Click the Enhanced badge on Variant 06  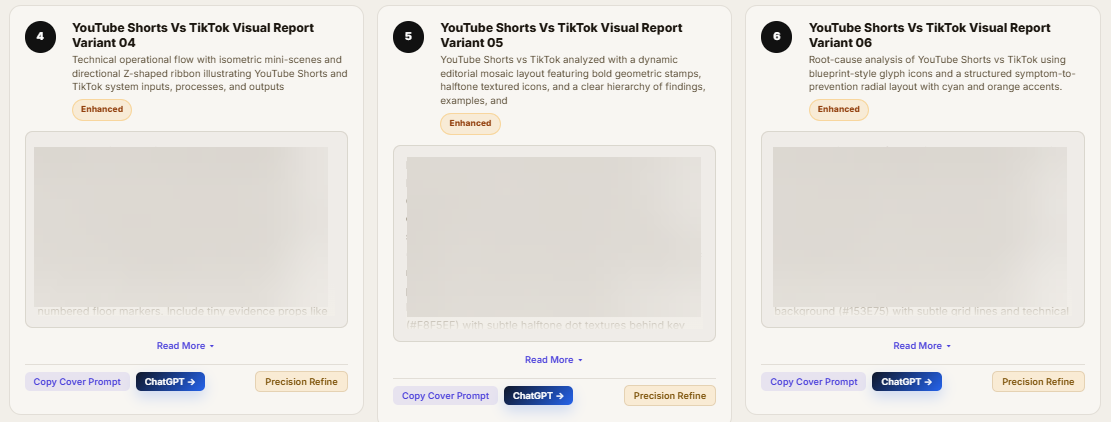pos(838,110)
